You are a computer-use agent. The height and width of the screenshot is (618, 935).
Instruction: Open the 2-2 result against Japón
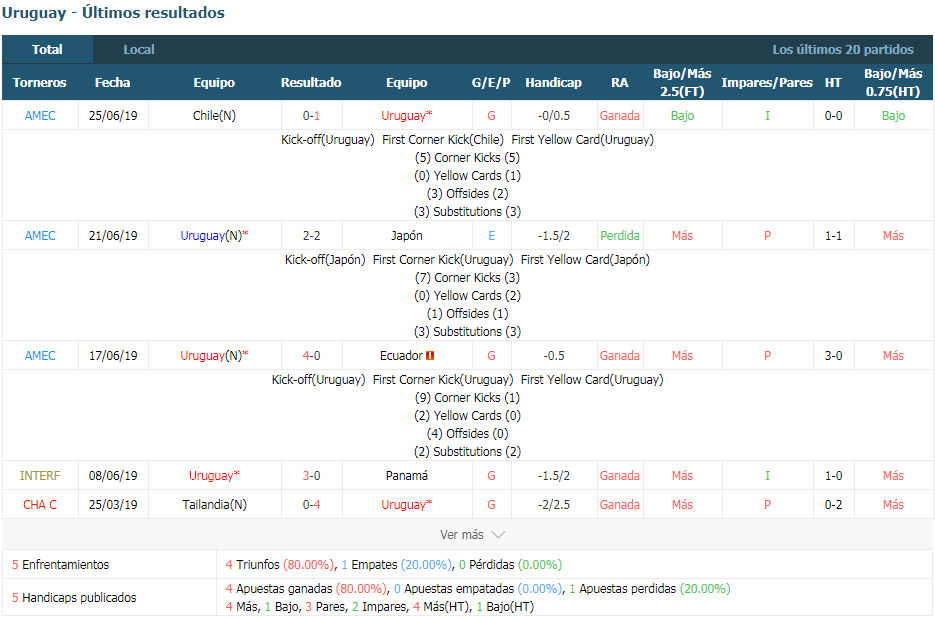coord(311,236)
